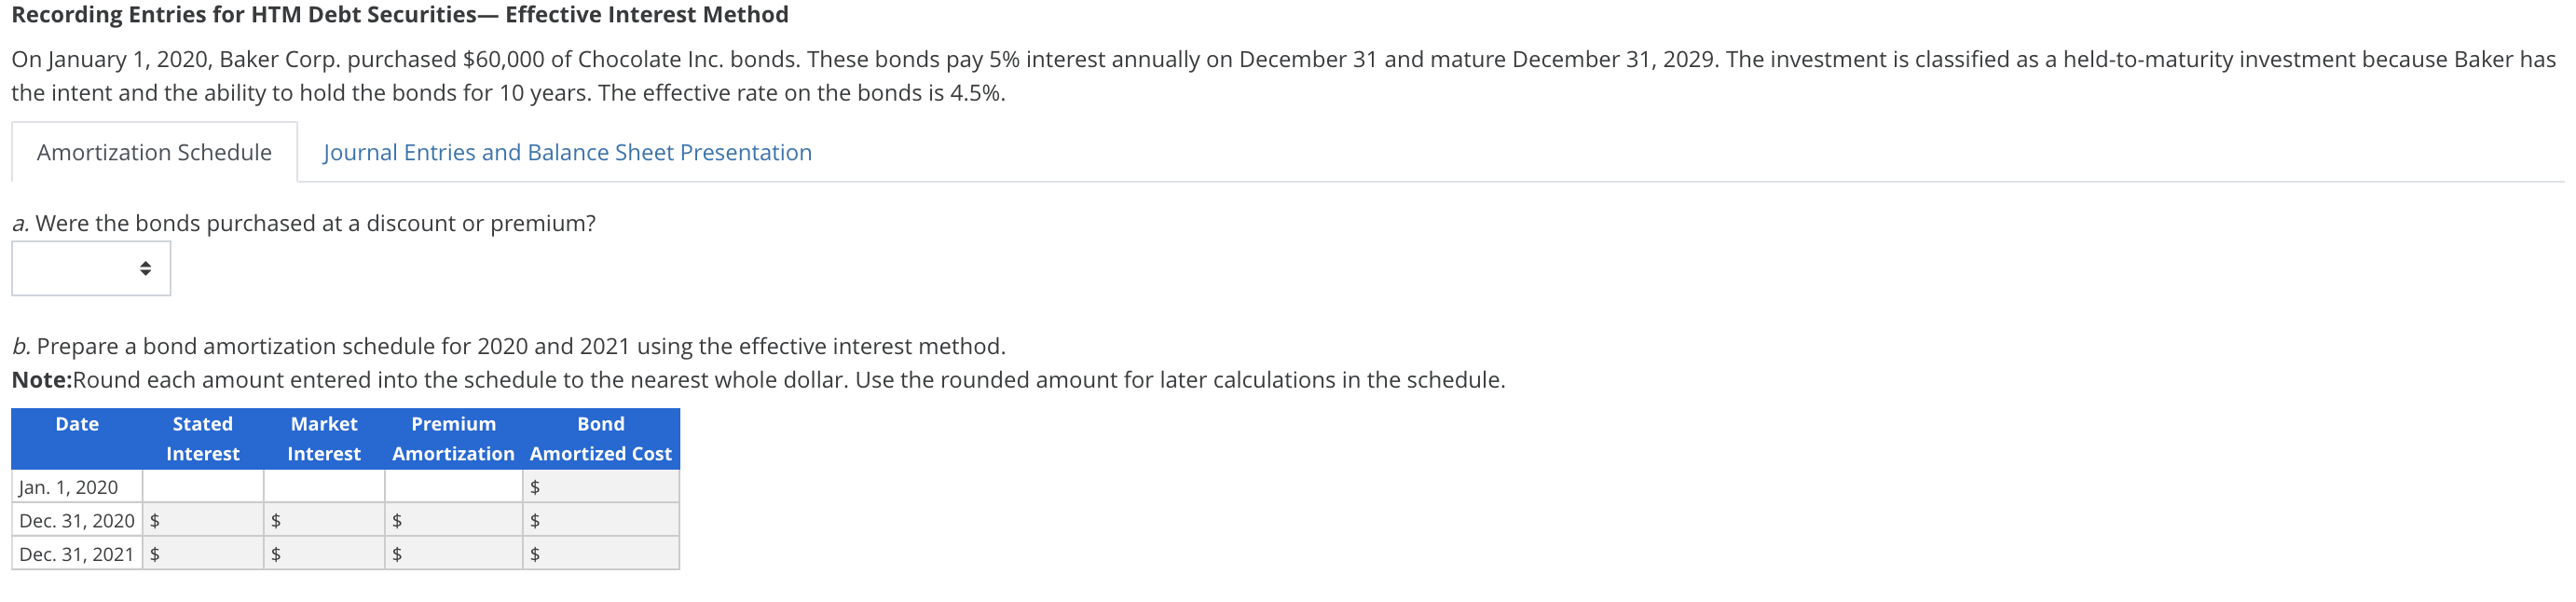Select the Amortization Schedule tab
The width and height of the screenshot is (2576, 602).
click(153, 152)
